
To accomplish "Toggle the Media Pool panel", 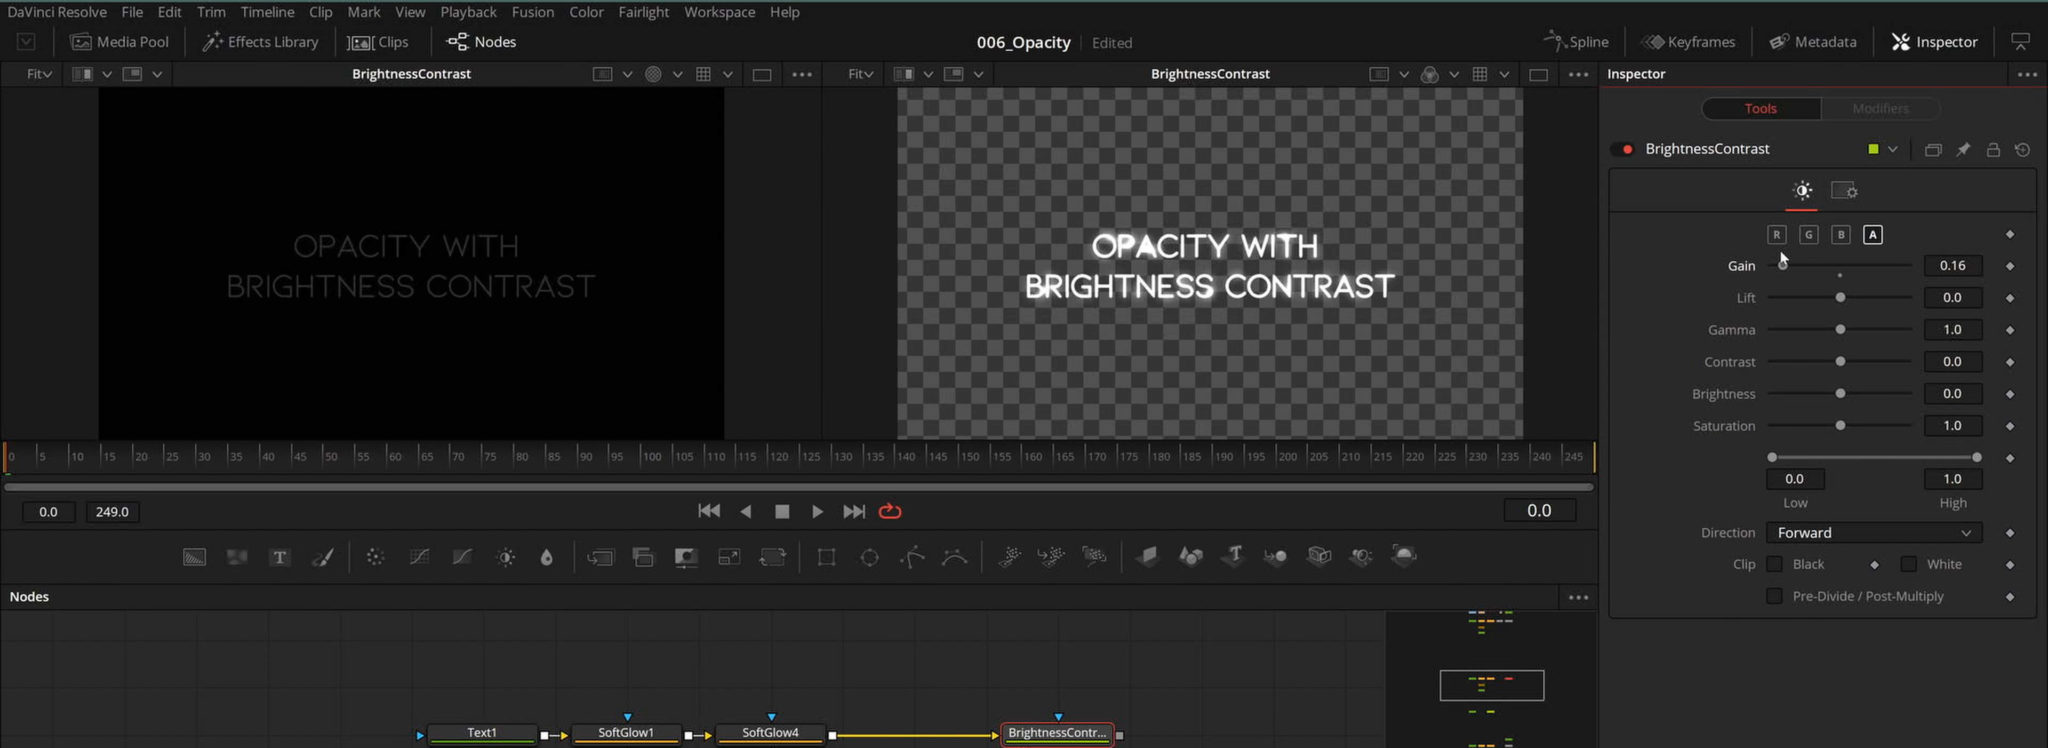I will pos(120,42).
